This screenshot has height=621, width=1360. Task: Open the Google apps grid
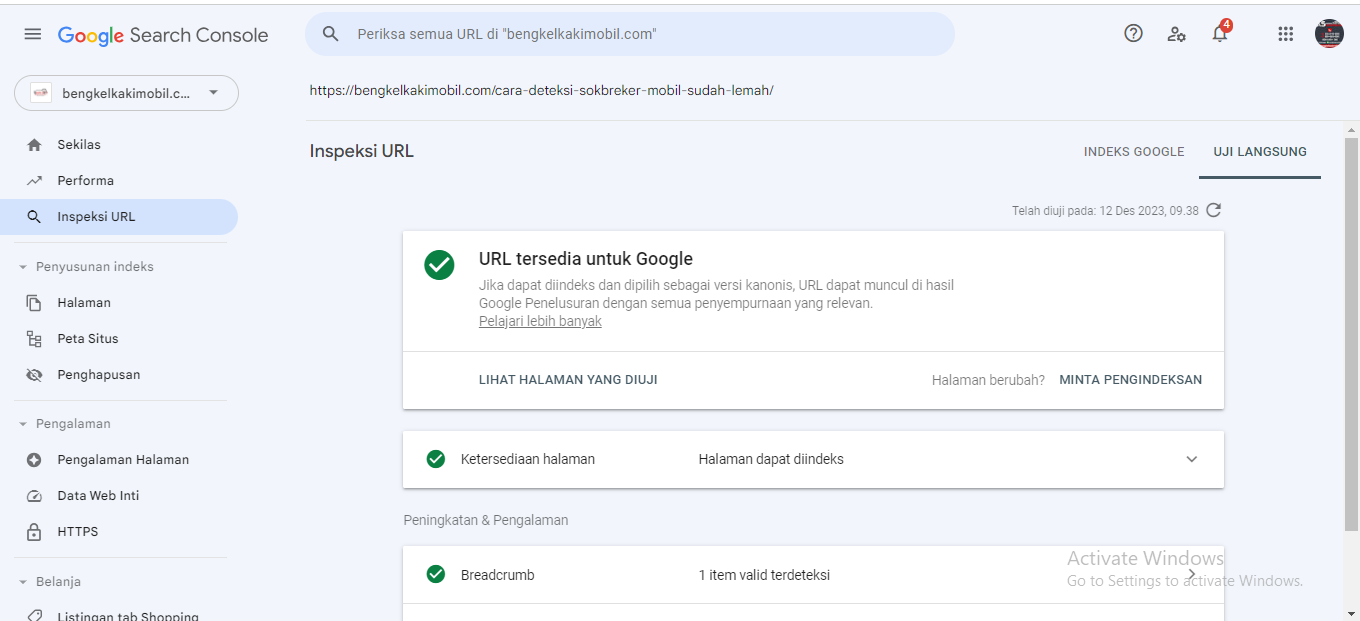(1286, 34)
